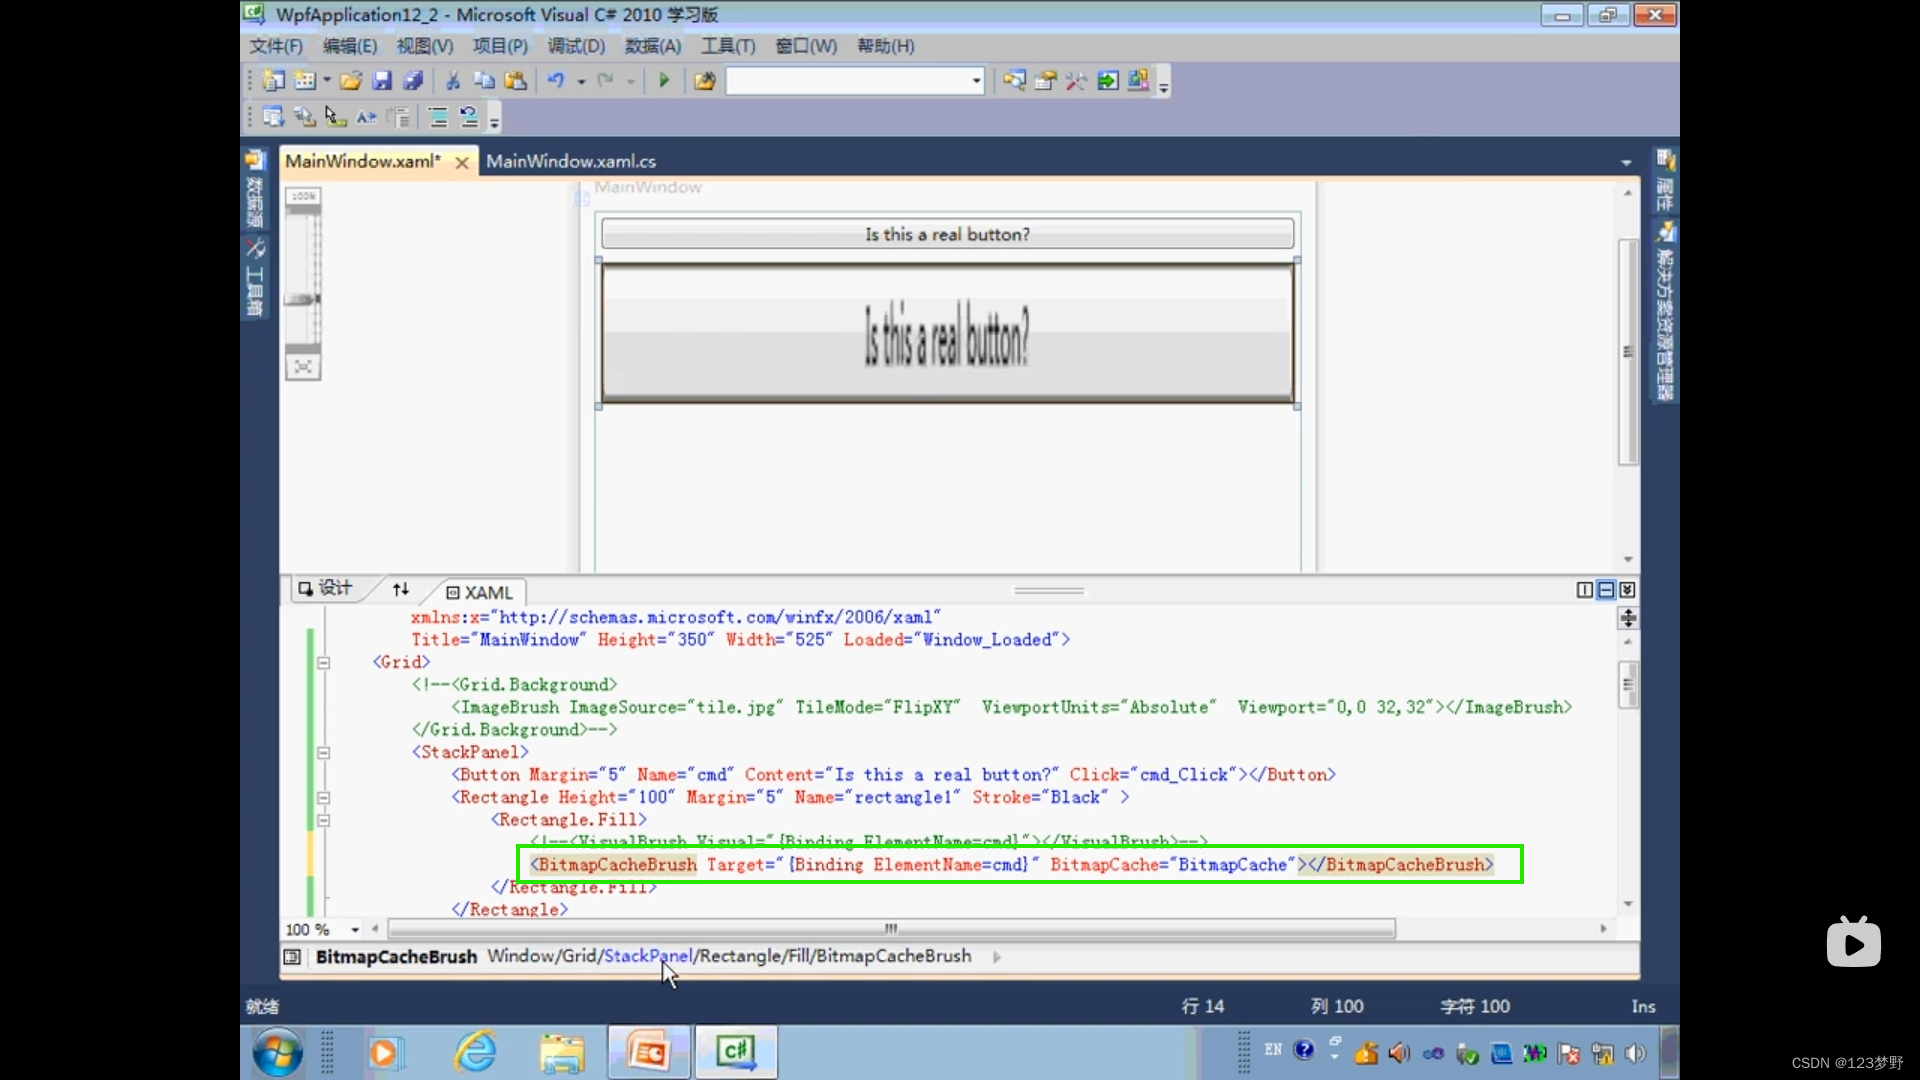The height and width of the screenshot is (1080, 1920).
Task: Select vertical split view layout
Action: click(1584, 590)
